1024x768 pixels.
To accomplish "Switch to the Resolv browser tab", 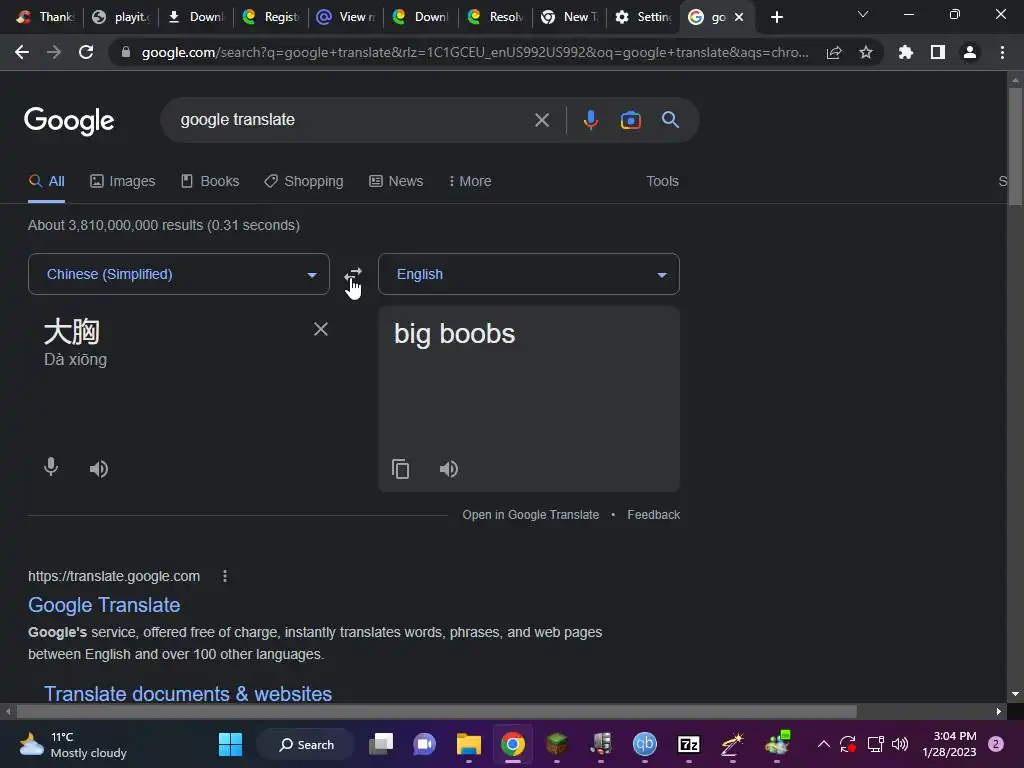I will (x=496, y=18).
